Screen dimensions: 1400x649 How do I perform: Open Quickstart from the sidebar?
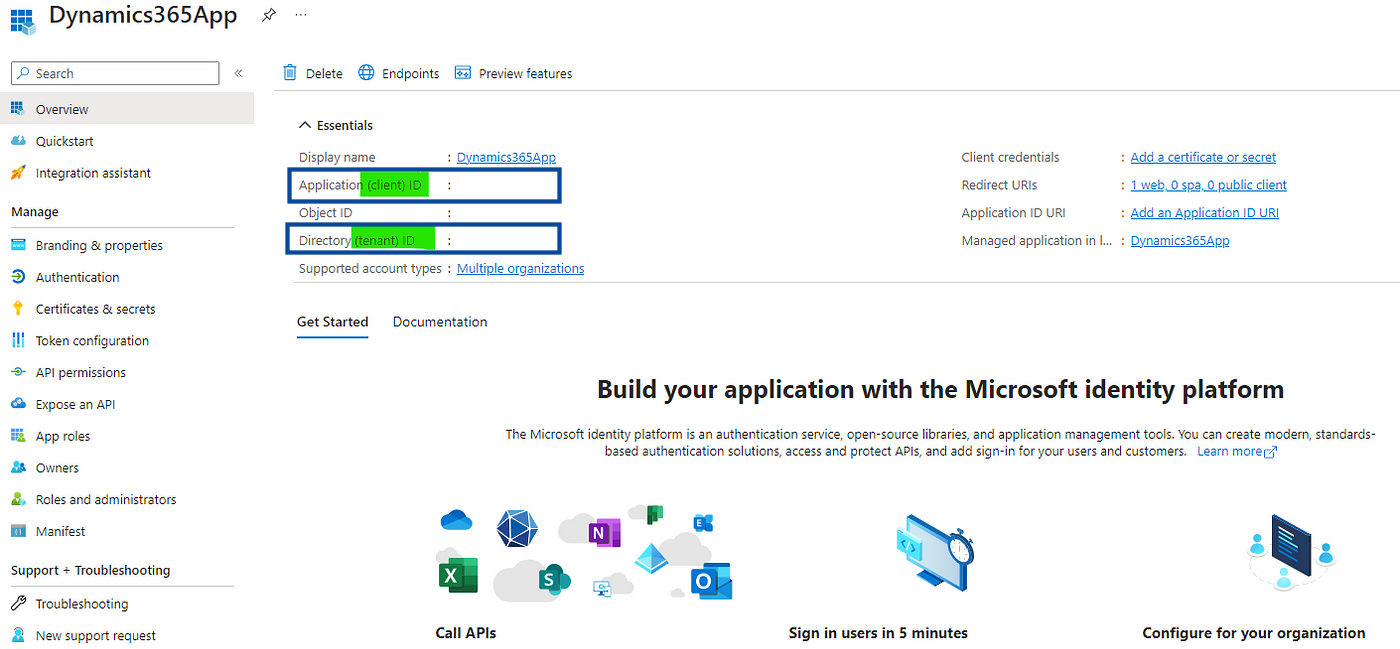click(x=65, y=141)
